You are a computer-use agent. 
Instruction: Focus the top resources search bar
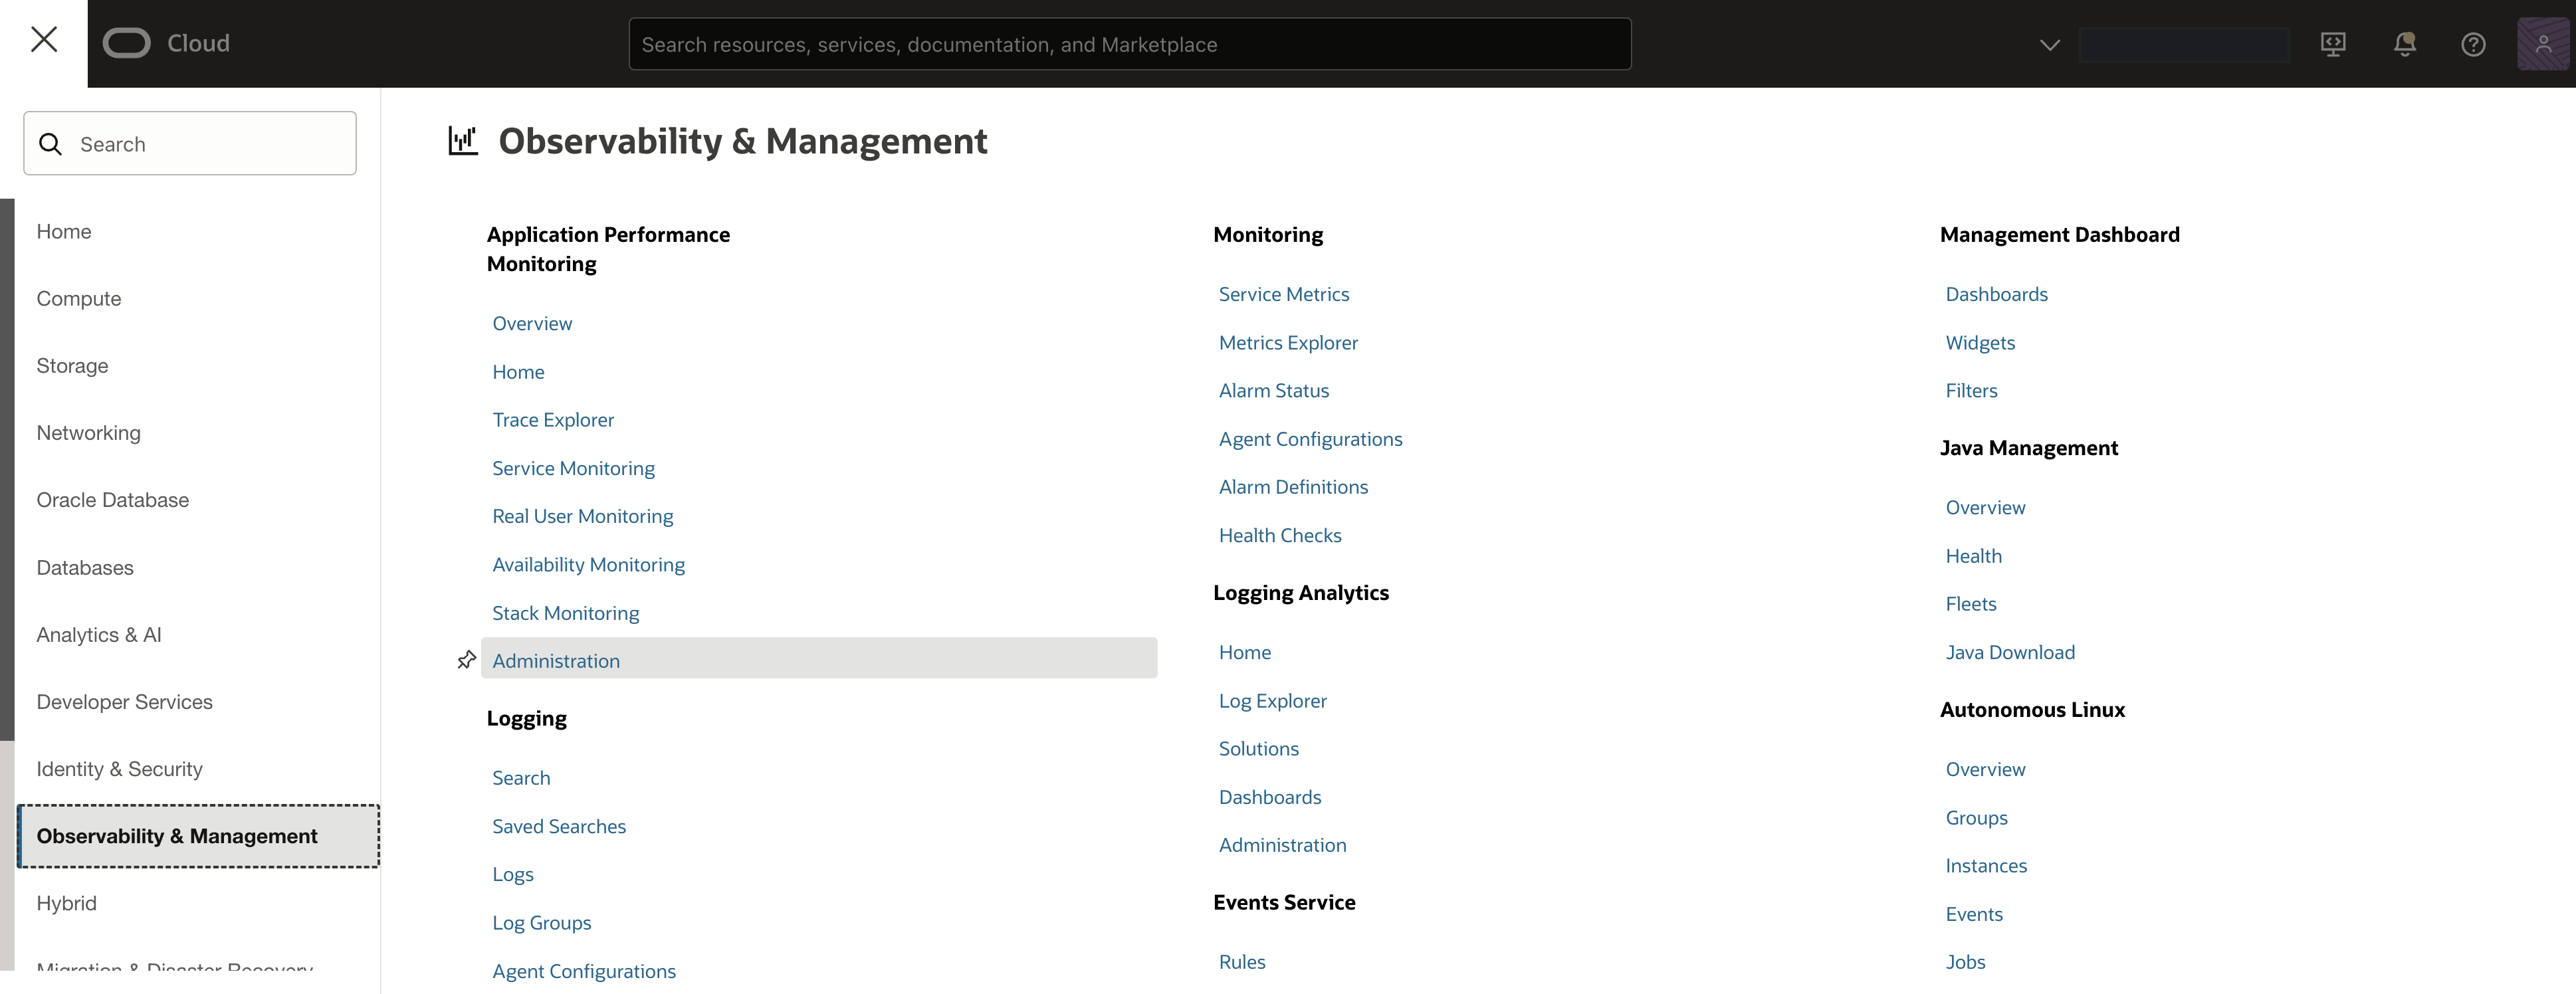pos(1129,45)
